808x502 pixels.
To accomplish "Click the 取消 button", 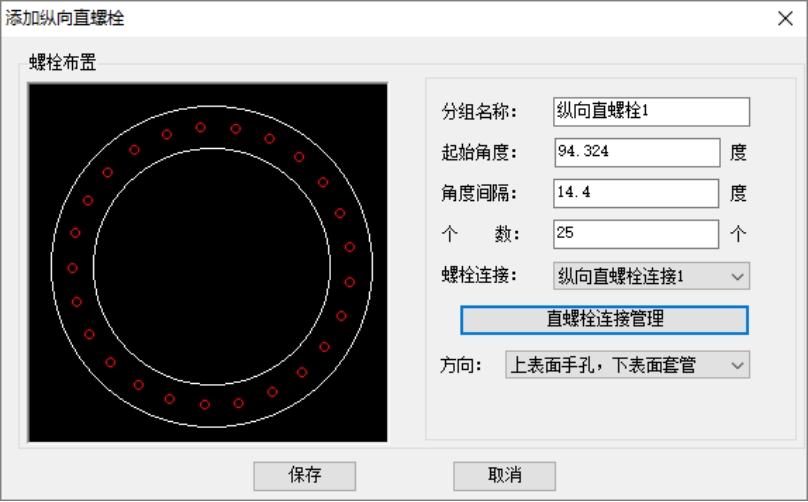I will pos(504,475).
